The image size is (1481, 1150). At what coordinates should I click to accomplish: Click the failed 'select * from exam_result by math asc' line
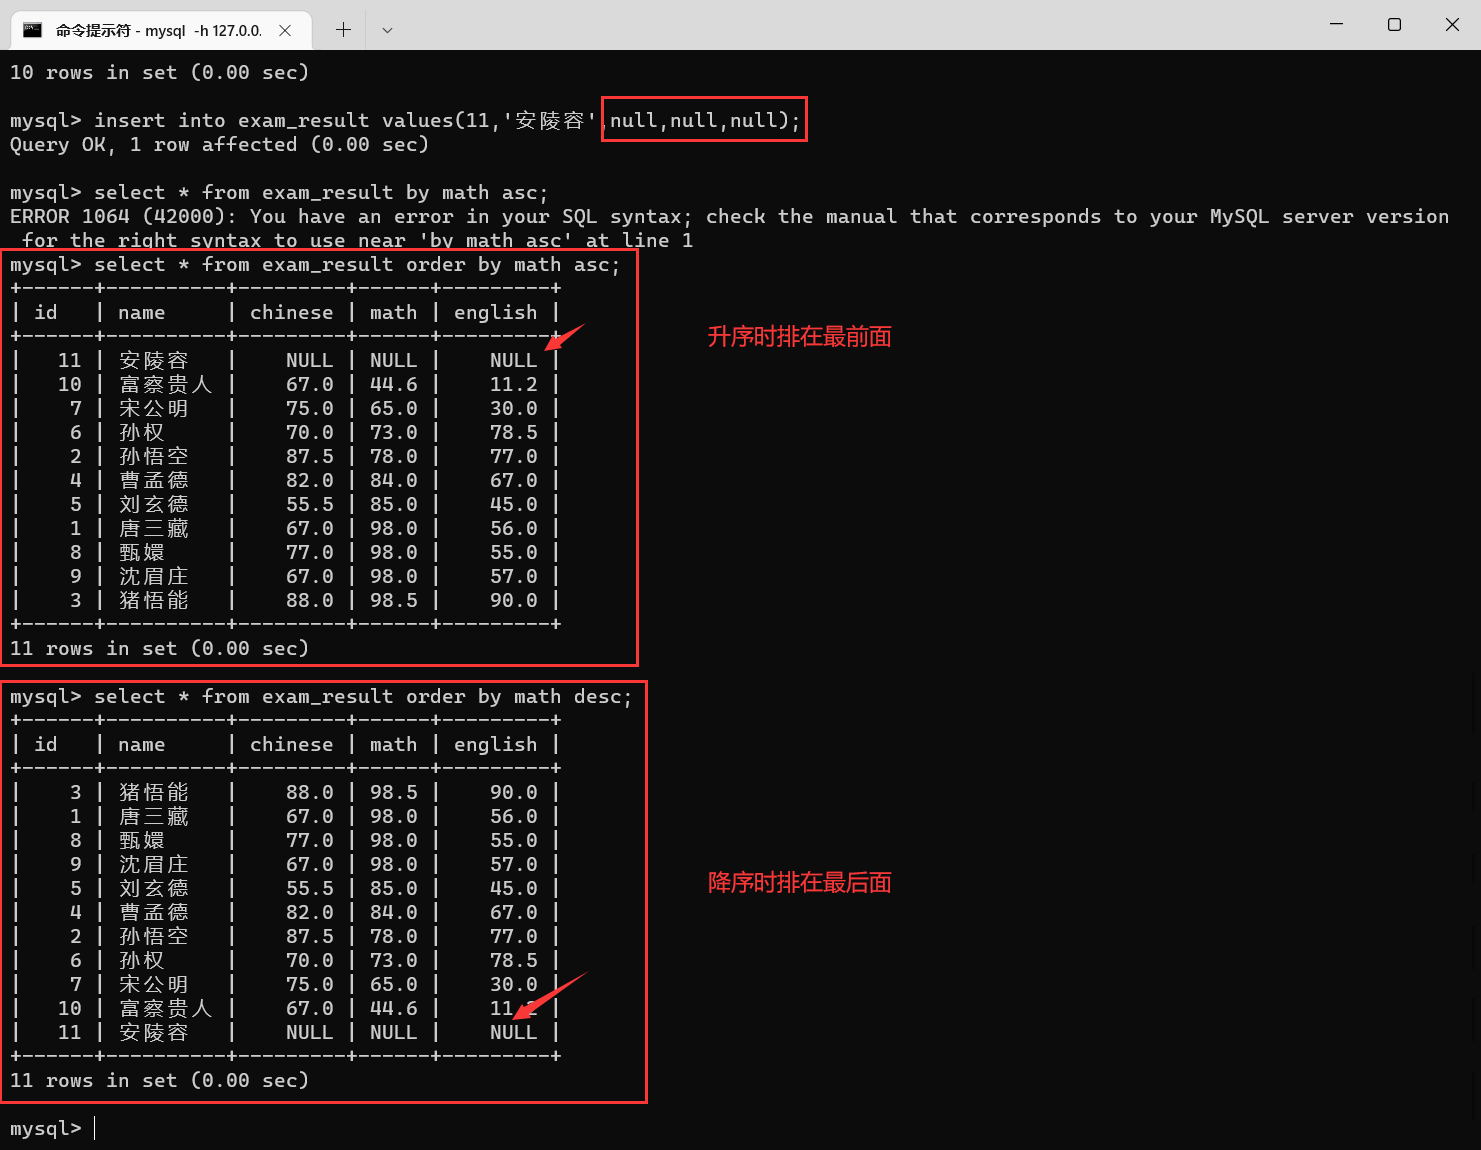(x=279, y=192)
